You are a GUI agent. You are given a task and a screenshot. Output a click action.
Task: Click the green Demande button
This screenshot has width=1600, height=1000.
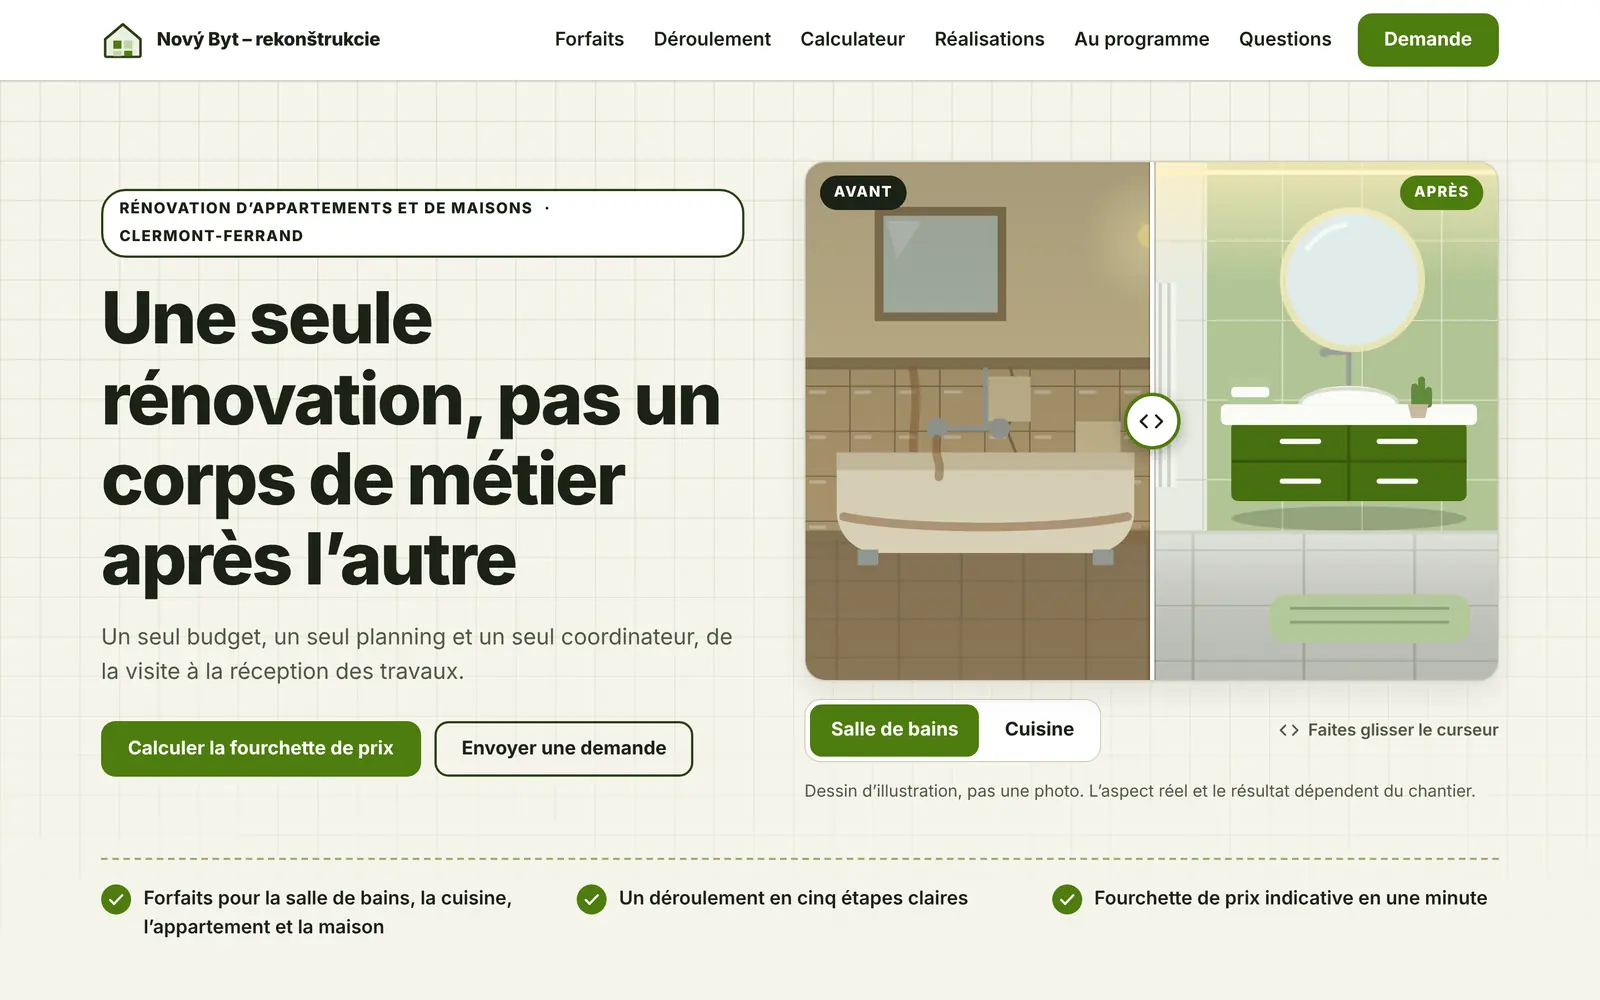pyautogui.click(x=1427, y=40)
